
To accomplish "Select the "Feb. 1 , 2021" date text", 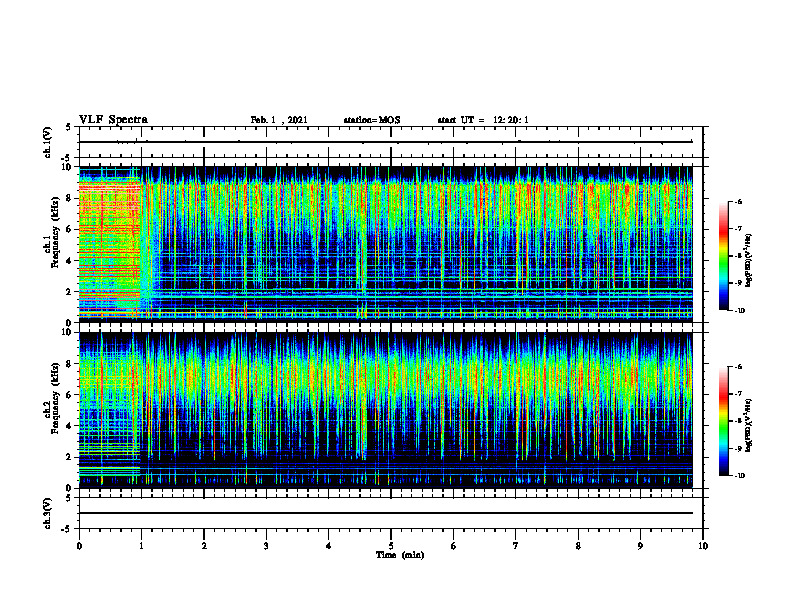I will point(279,120).
